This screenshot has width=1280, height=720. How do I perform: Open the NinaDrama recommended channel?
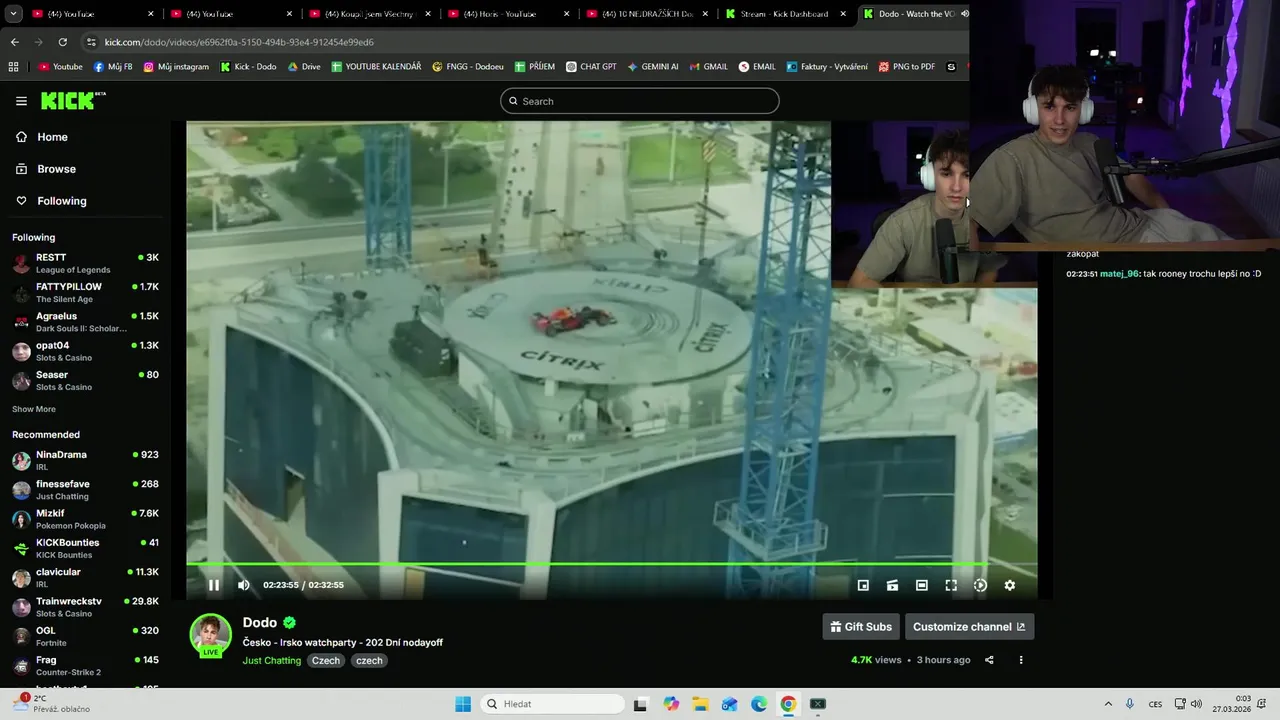[x=85, y=460]
